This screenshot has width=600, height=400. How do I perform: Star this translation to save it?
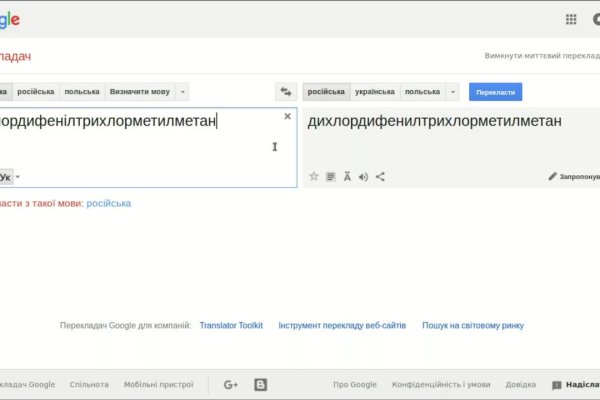coord(313,176)
